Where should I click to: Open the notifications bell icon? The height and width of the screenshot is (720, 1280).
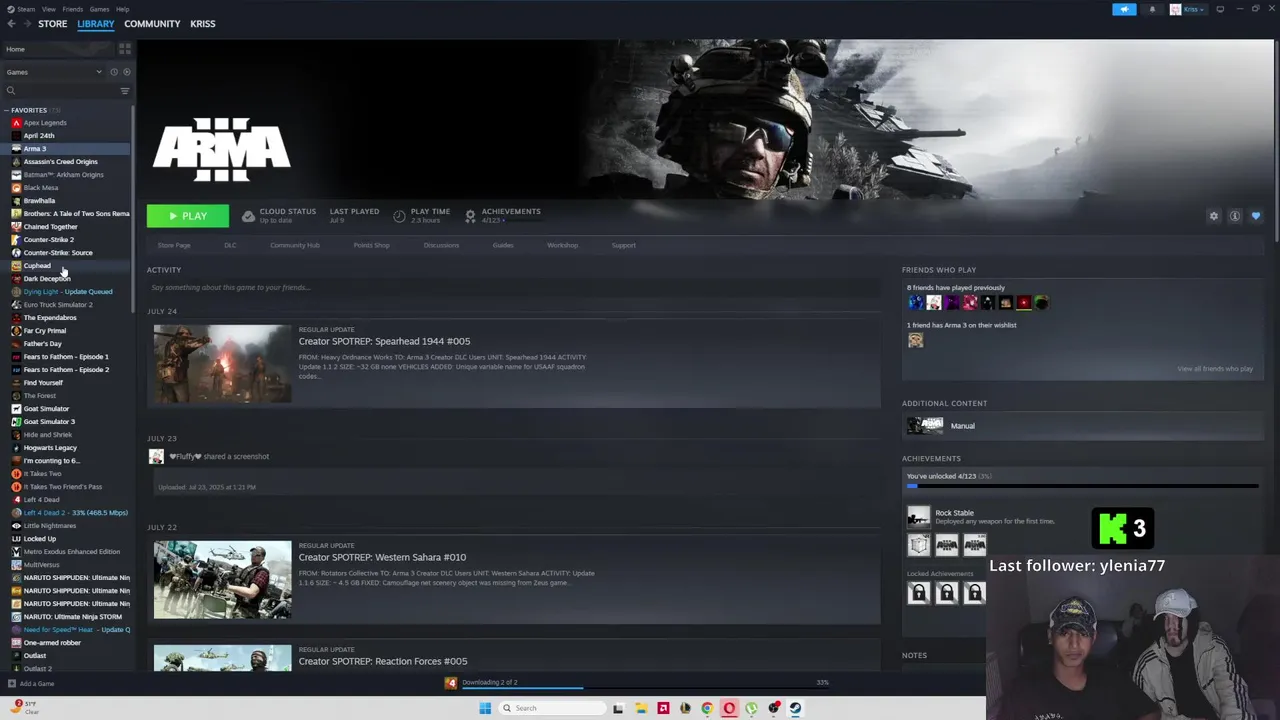1152,9
